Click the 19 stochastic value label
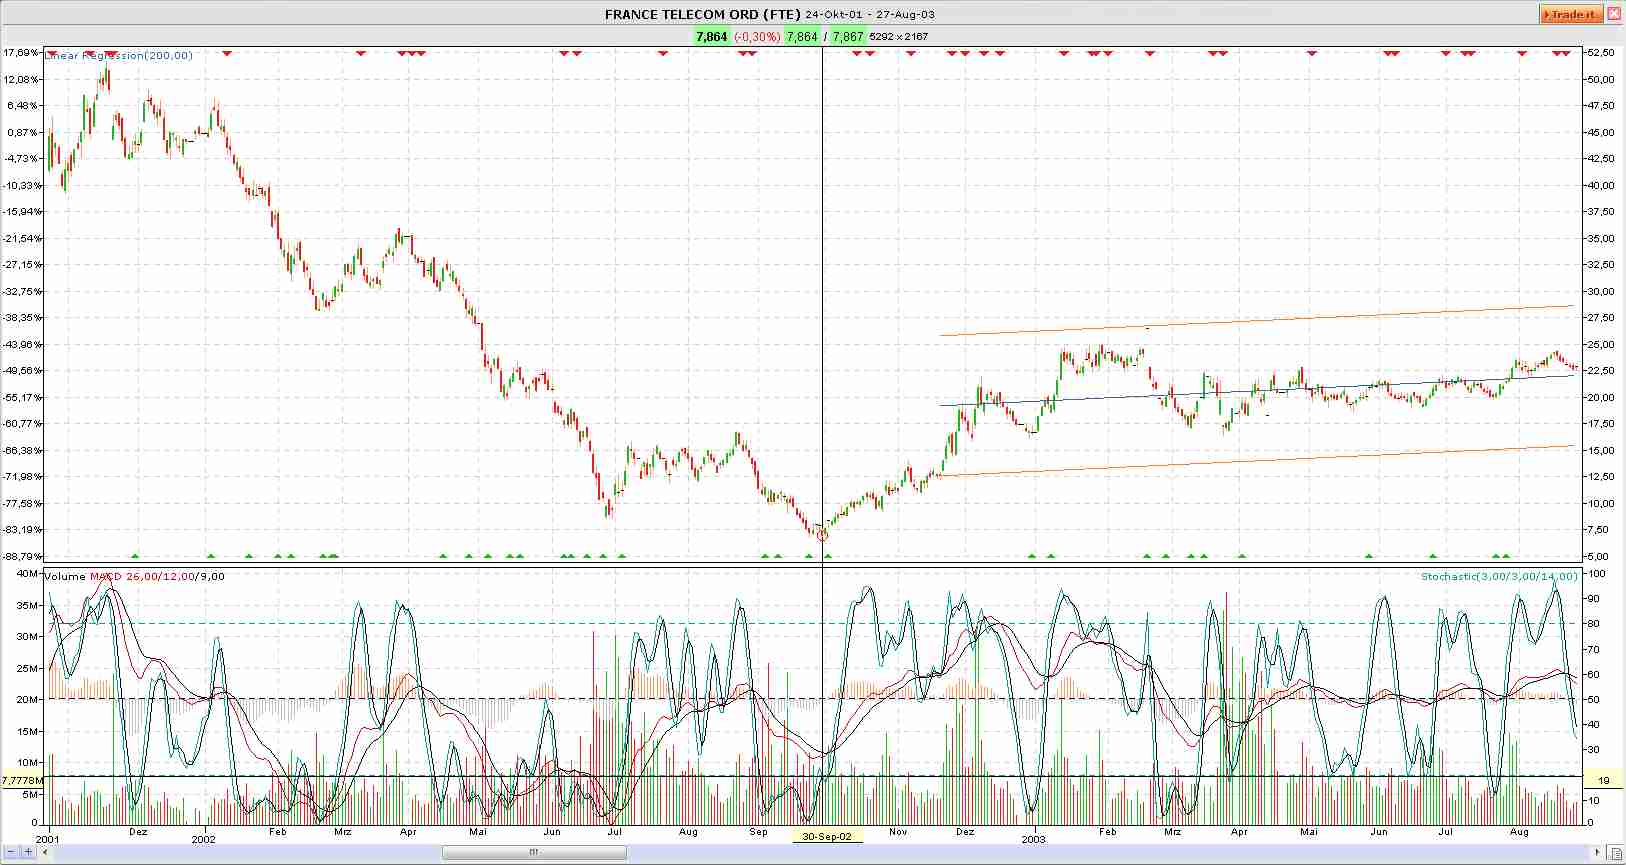 click(1604, 780)
